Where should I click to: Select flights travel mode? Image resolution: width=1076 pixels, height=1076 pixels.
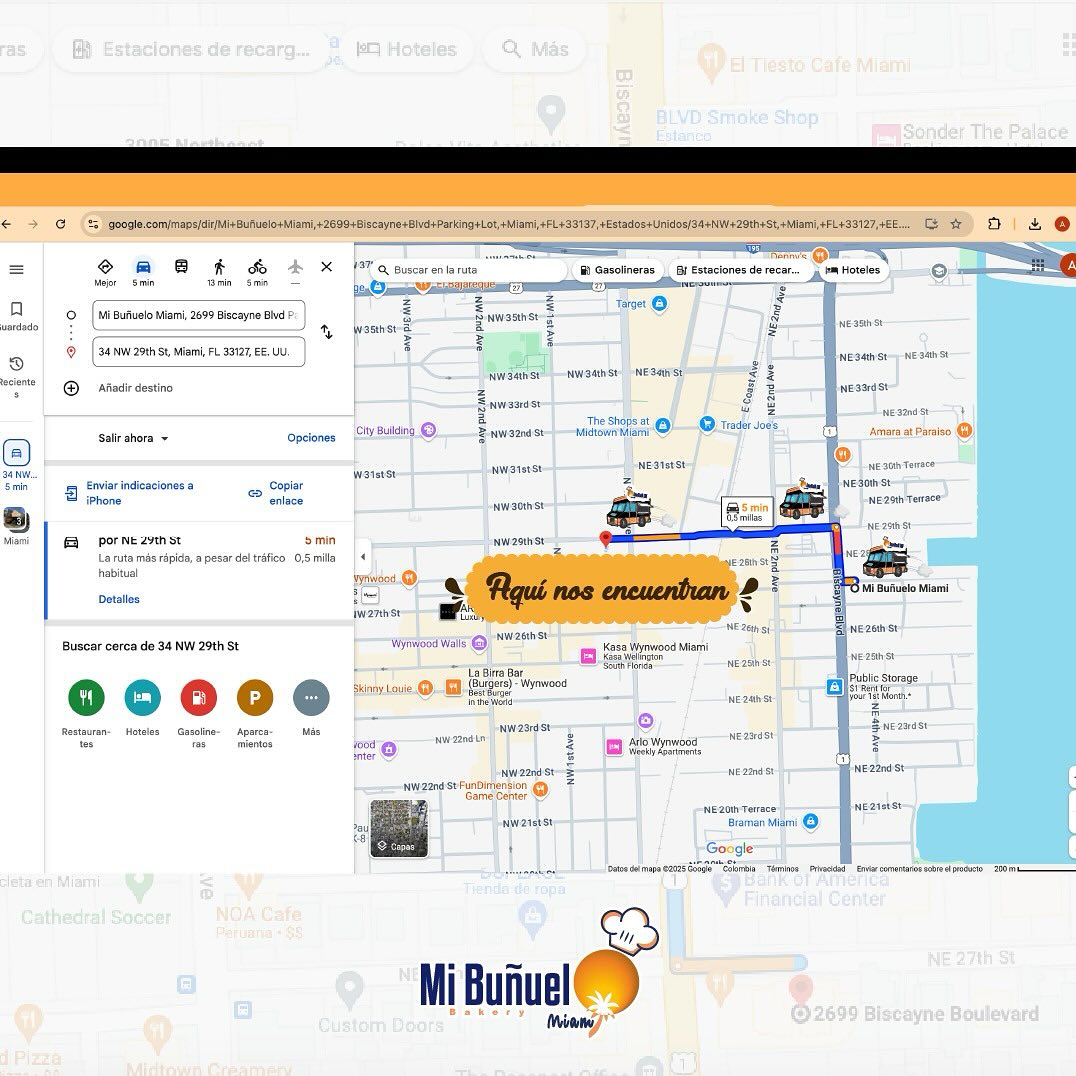pos(295,271)
